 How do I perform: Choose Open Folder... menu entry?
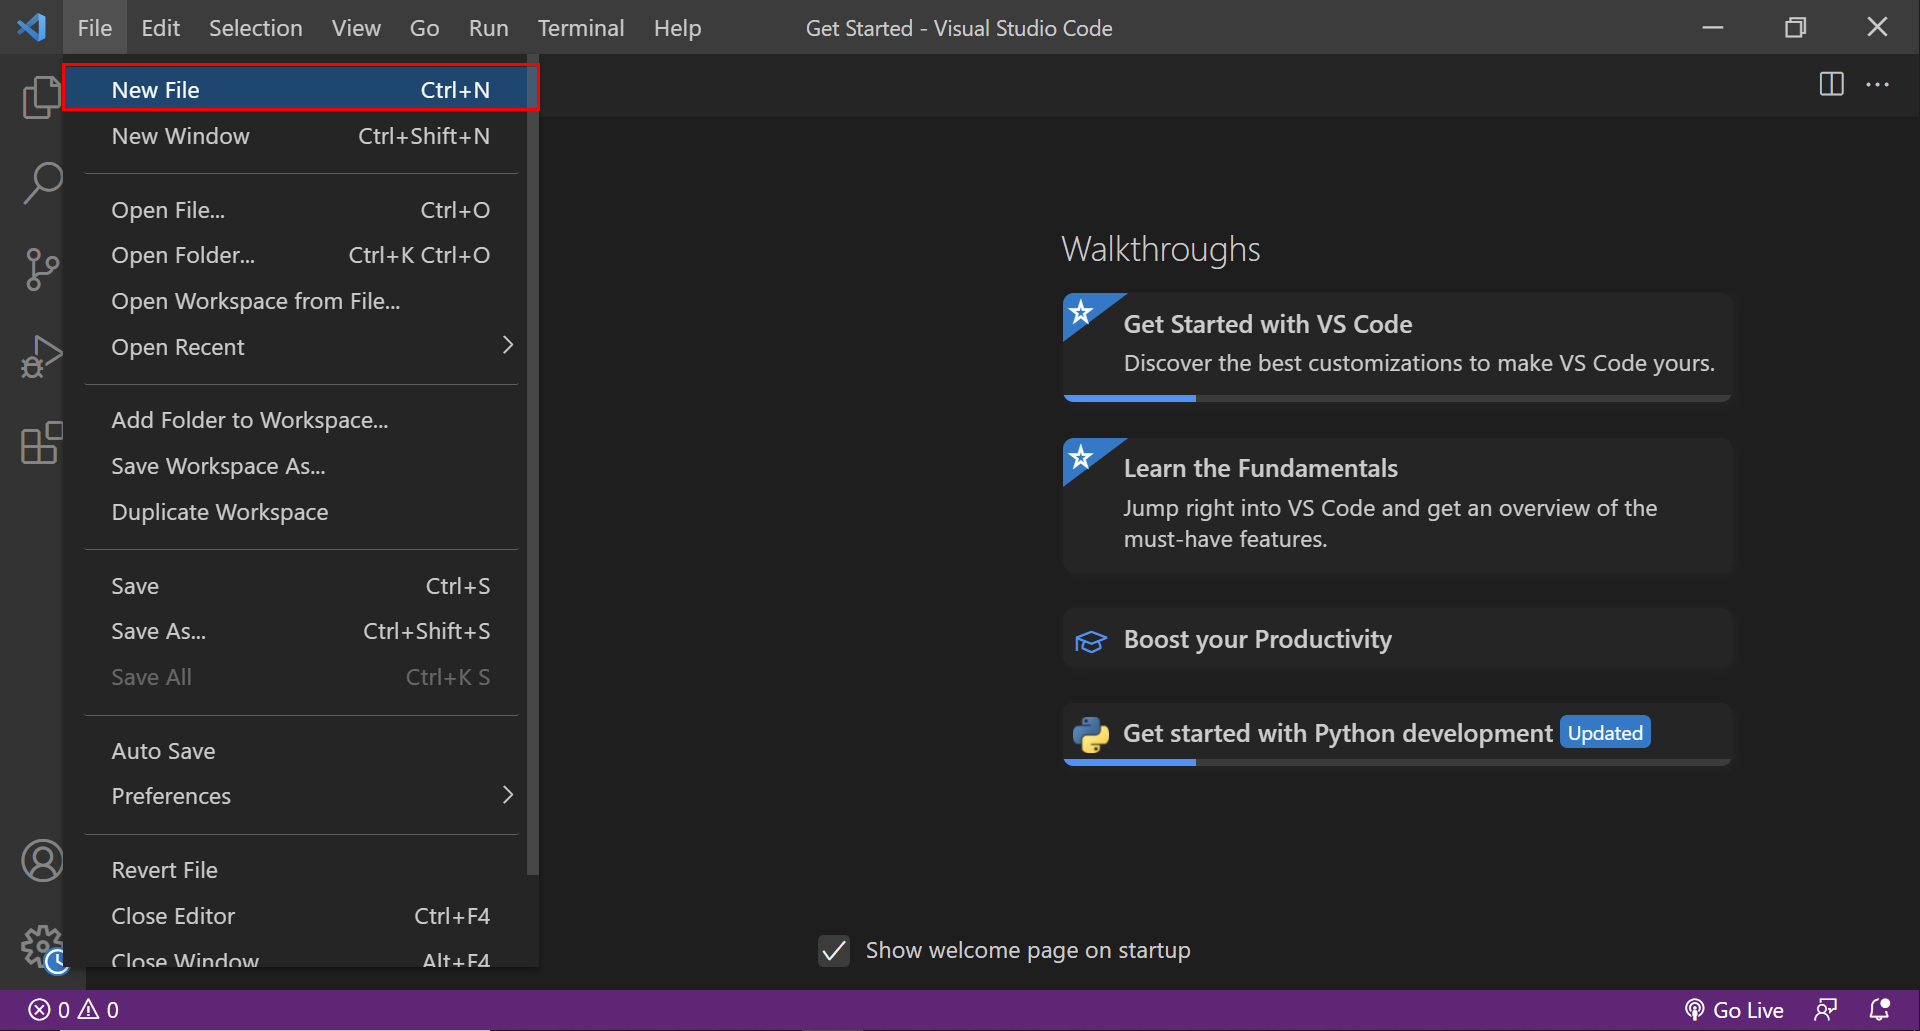coord(301,255)
